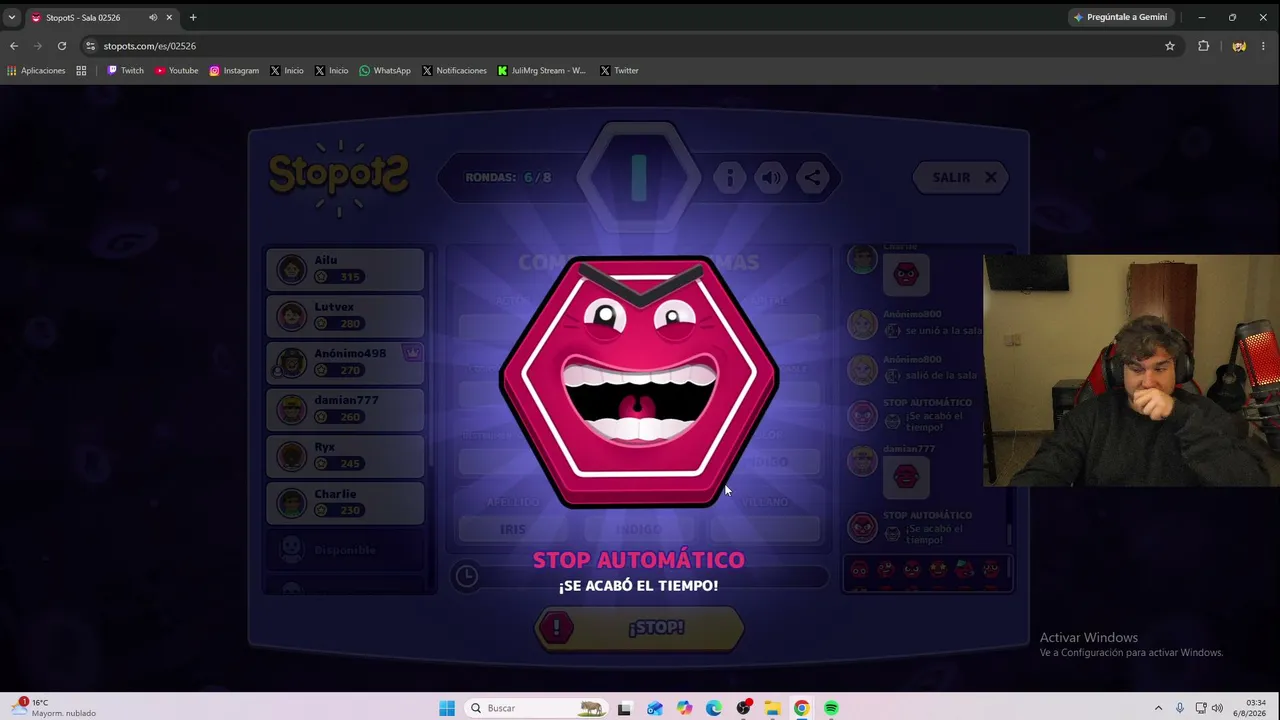Screen dimensions: 1280x720
Task: Open Microsoft Edge from the taskbar
Action: pos(713,708)
